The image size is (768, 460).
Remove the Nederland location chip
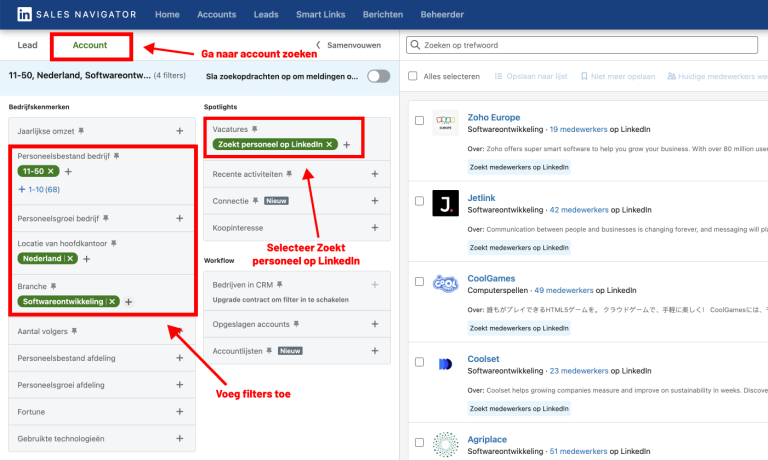70,259
